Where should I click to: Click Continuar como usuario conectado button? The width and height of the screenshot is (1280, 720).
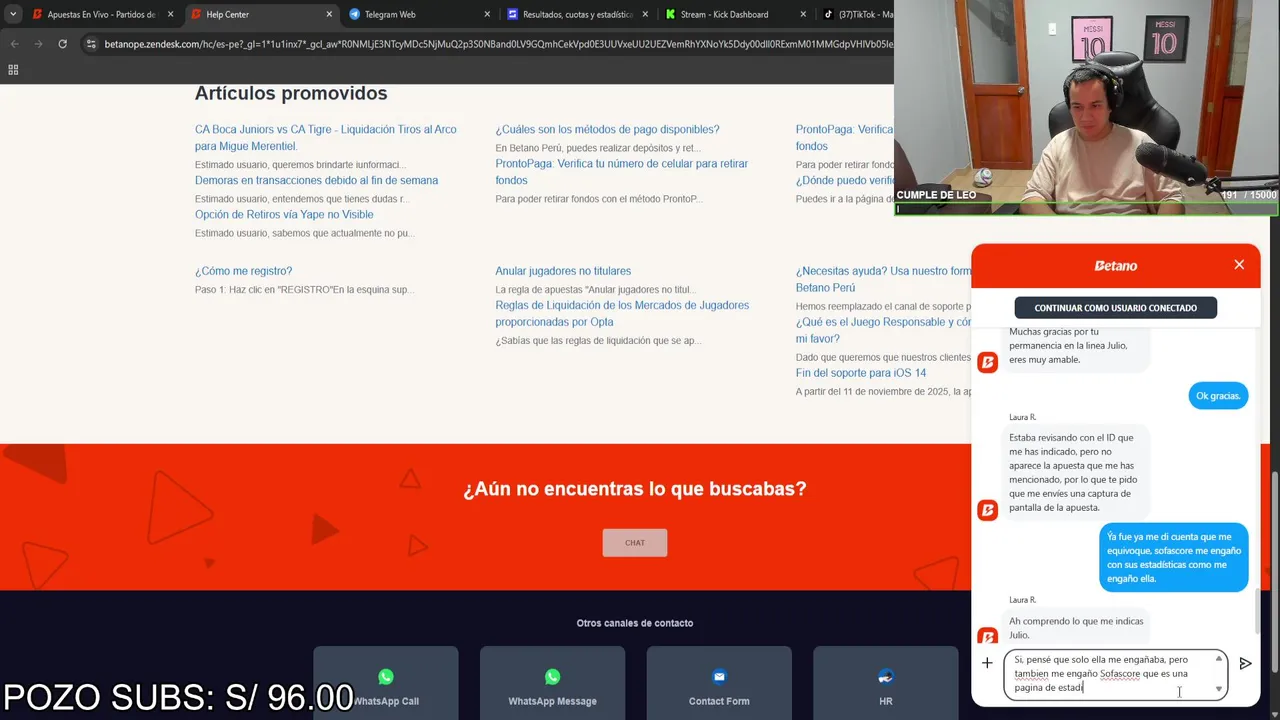(x=1115, y=308)
